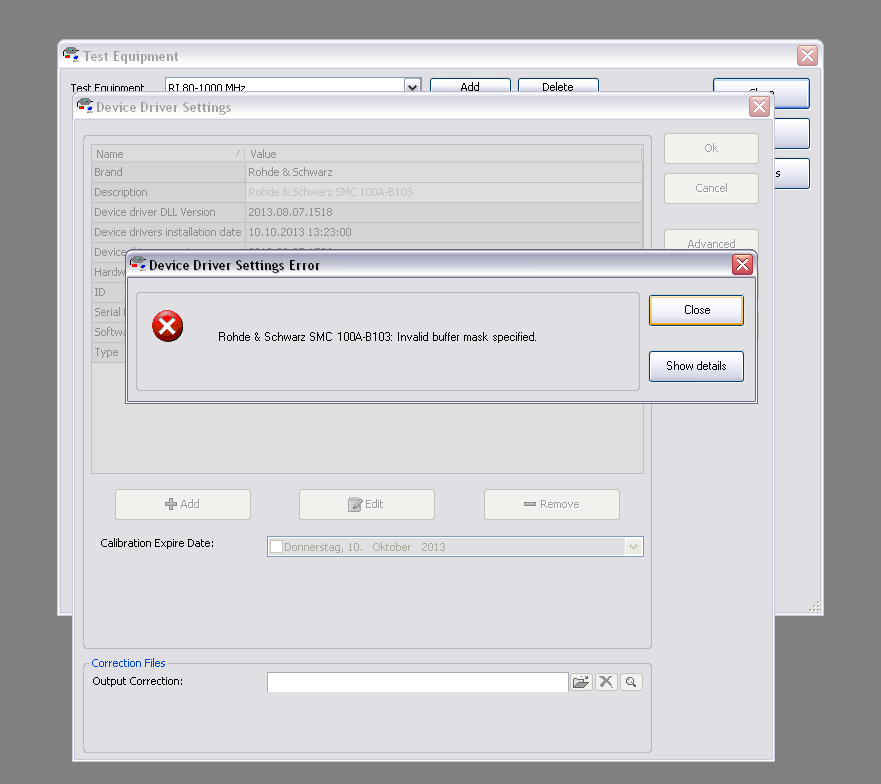This screenshot has height=784, width=881.
Task: Open the Test Equipment combo box dropdown
Action: [412, 86]
